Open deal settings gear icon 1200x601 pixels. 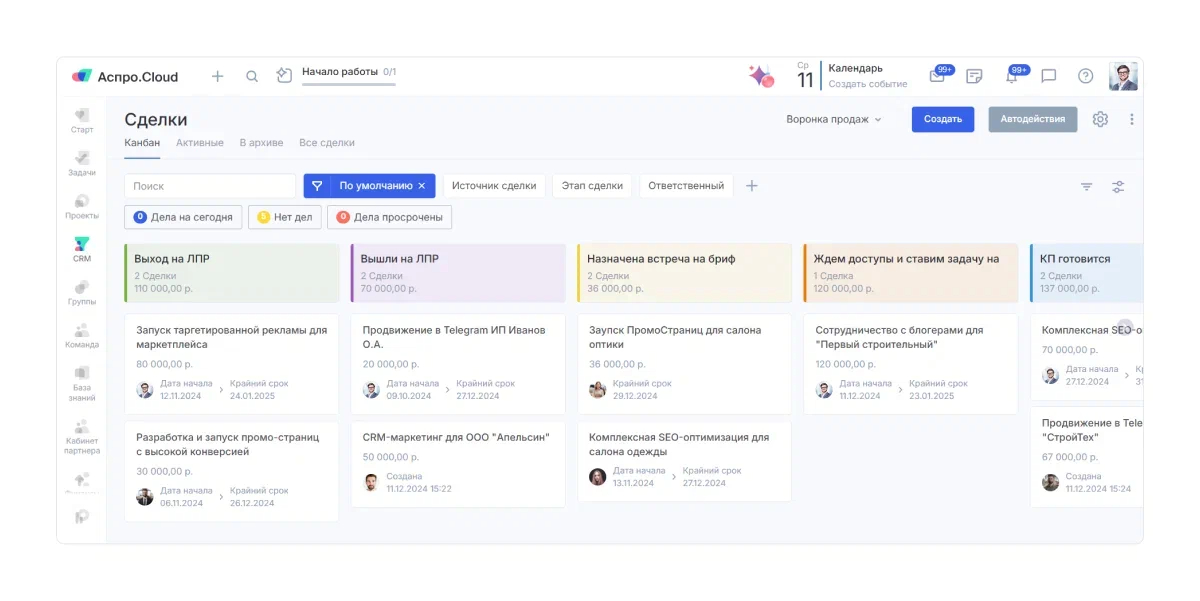(1100, 119)
